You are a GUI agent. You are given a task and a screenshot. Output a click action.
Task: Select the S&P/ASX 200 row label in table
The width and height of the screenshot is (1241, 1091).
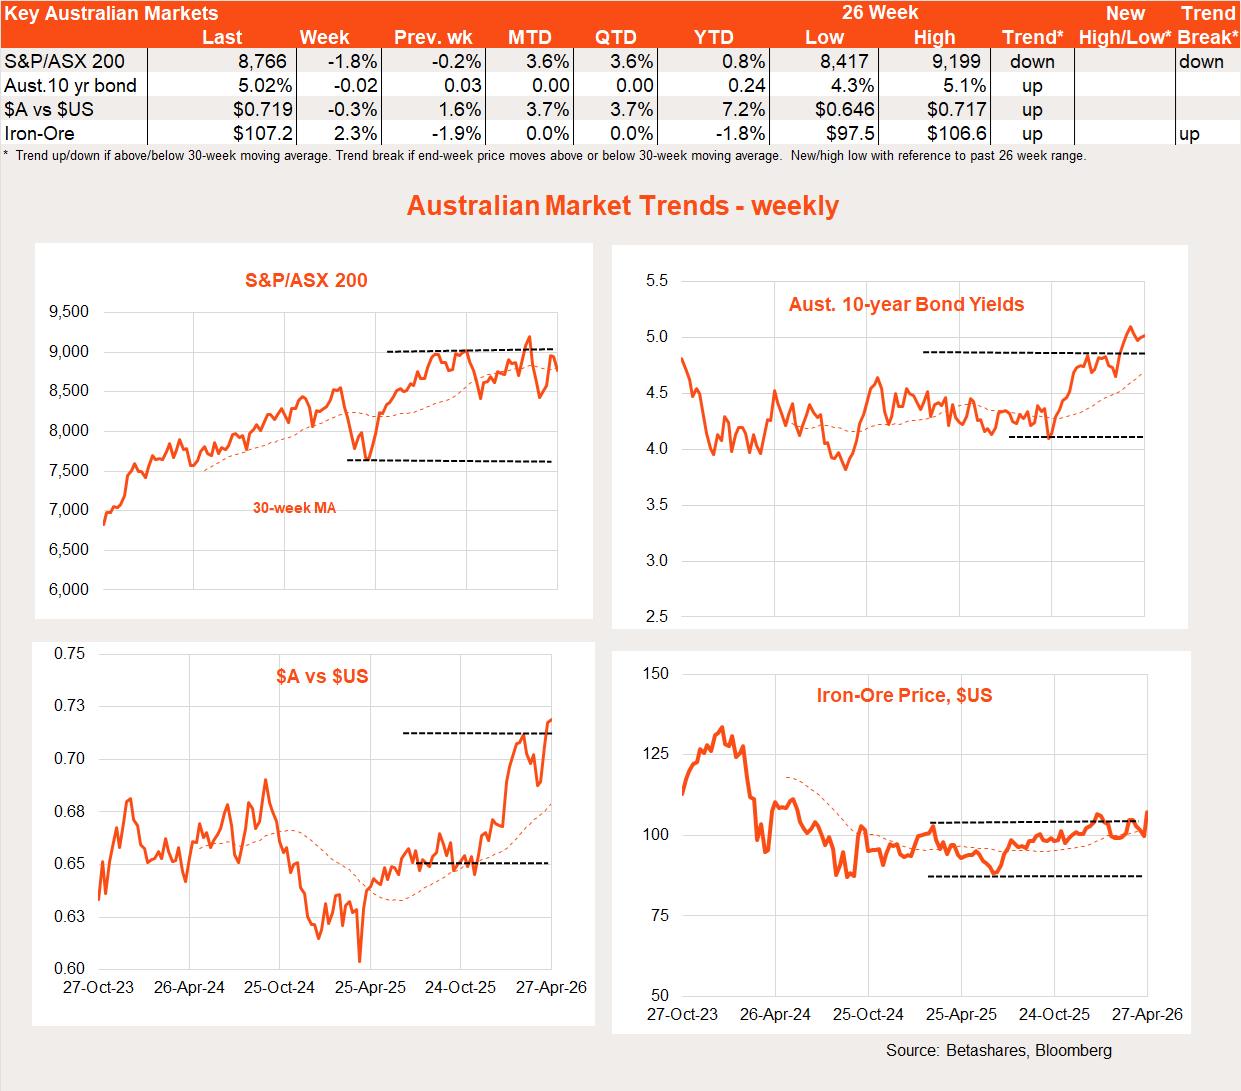(65, 61)
